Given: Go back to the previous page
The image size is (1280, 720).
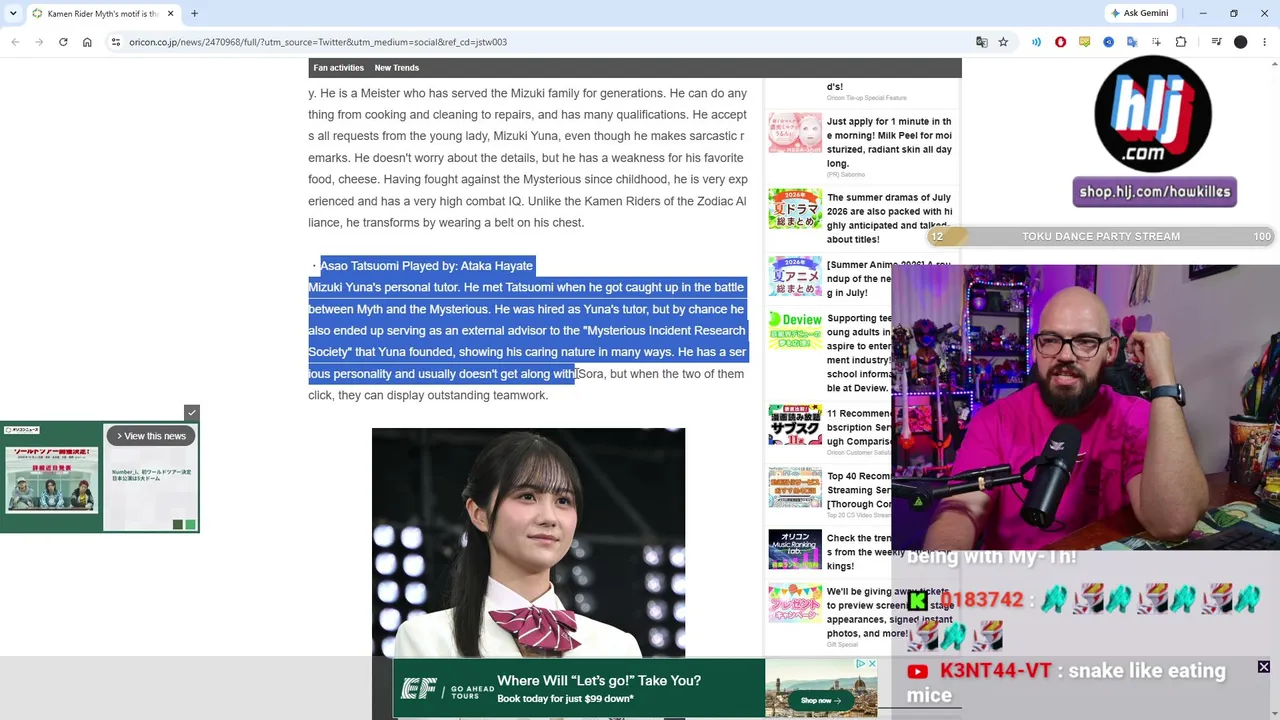Looking at the screenshot, I should 15,42.
